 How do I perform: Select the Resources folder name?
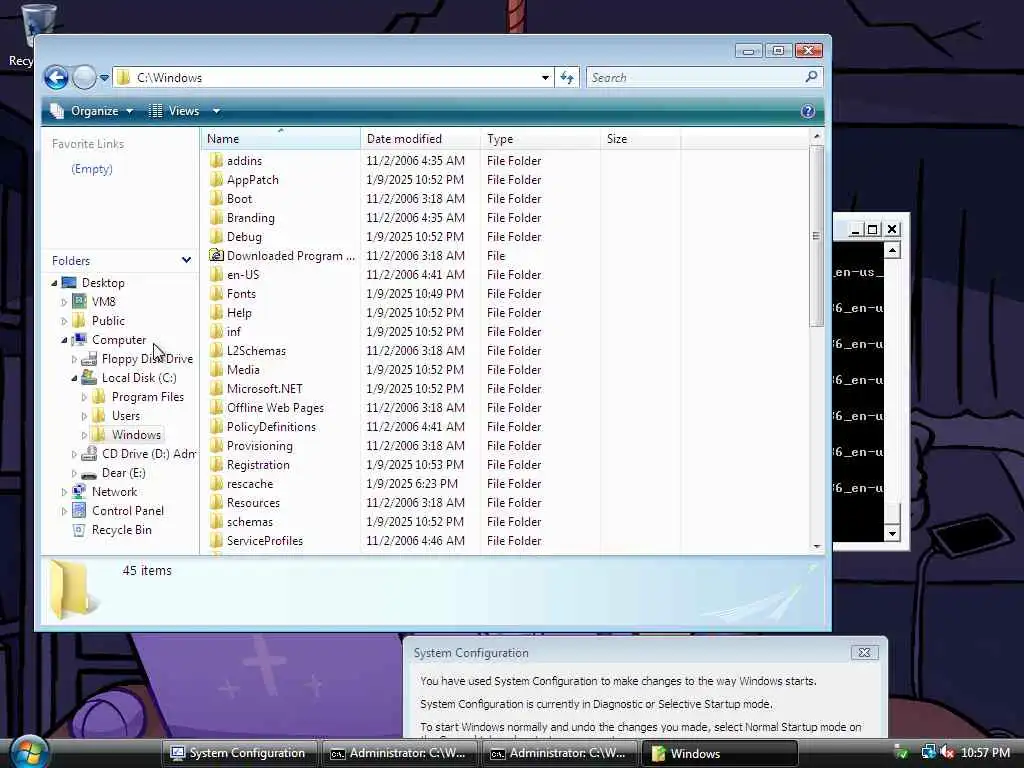tap(253, 503)
